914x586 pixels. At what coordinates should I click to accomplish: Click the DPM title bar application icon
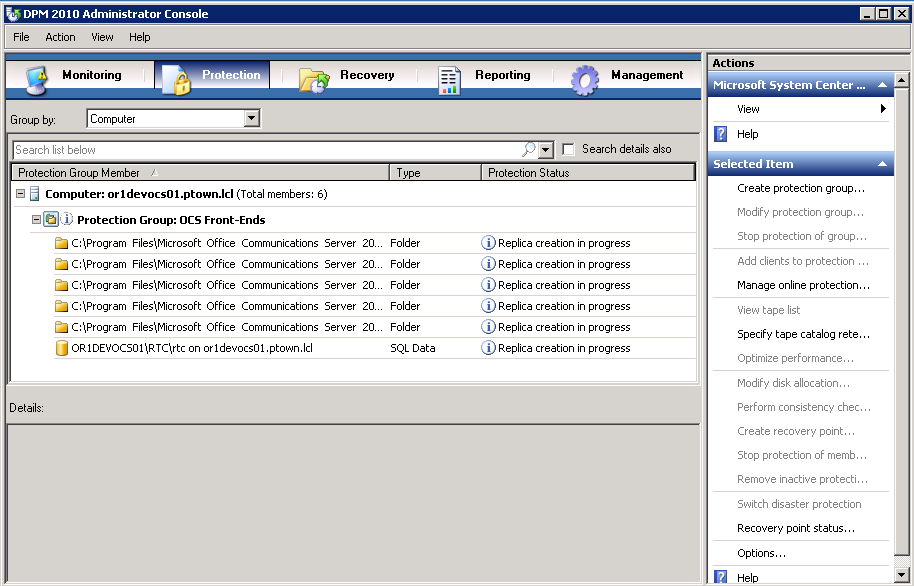pos(13,14)
